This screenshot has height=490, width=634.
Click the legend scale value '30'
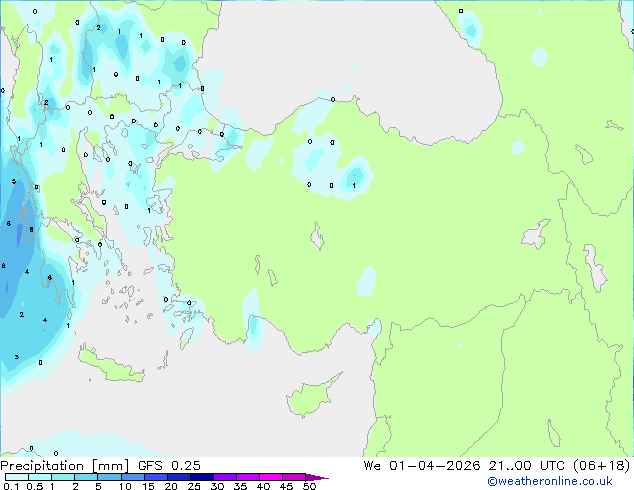[217, 486]
